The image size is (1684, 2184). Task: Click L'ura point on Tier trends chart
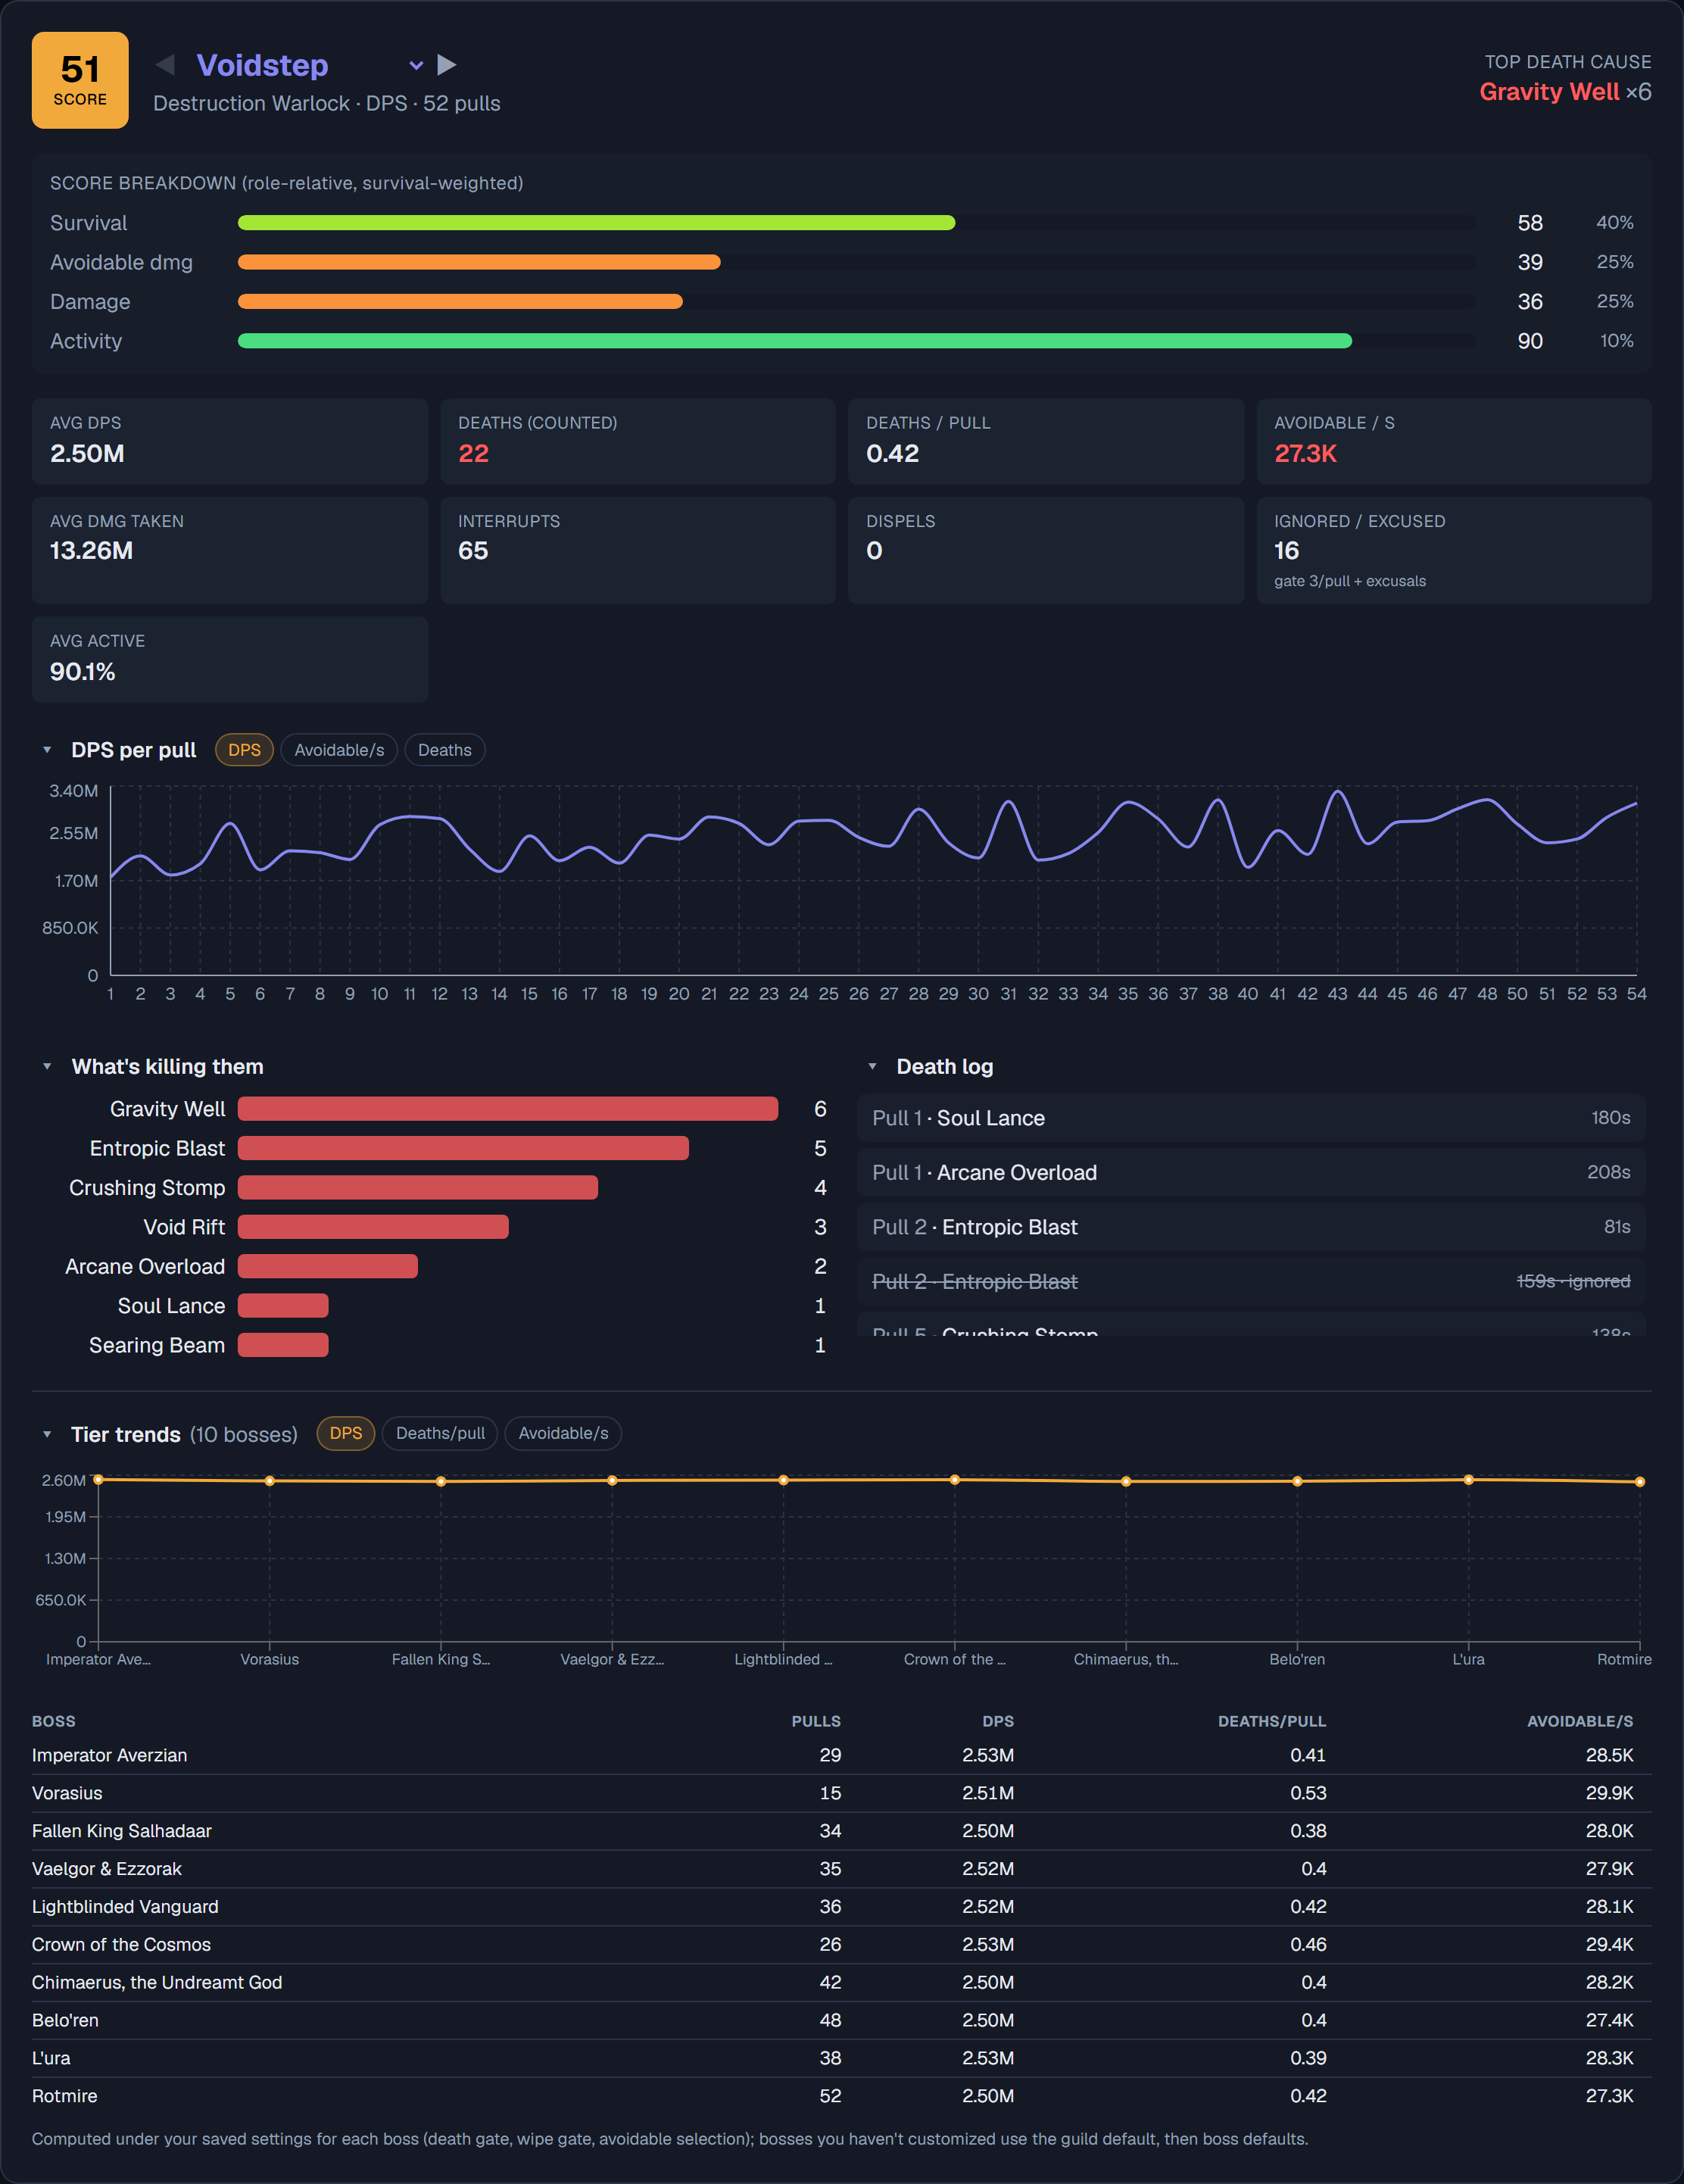coord(1468,1480)
